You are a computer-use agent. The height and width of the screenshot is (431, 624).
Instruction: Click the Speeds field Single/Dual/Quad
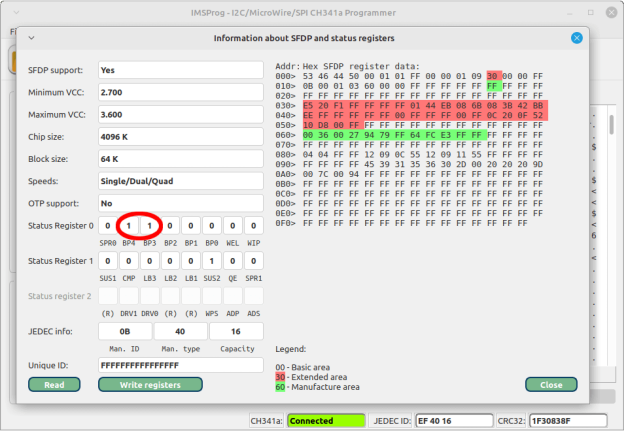tap(181, 181)
